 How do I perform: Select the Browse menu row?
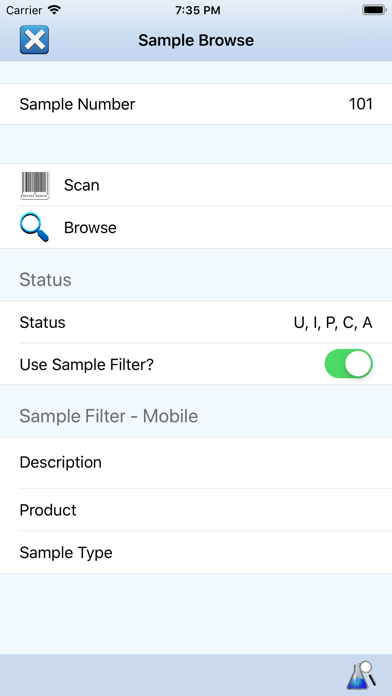click(x=196, y=228)
